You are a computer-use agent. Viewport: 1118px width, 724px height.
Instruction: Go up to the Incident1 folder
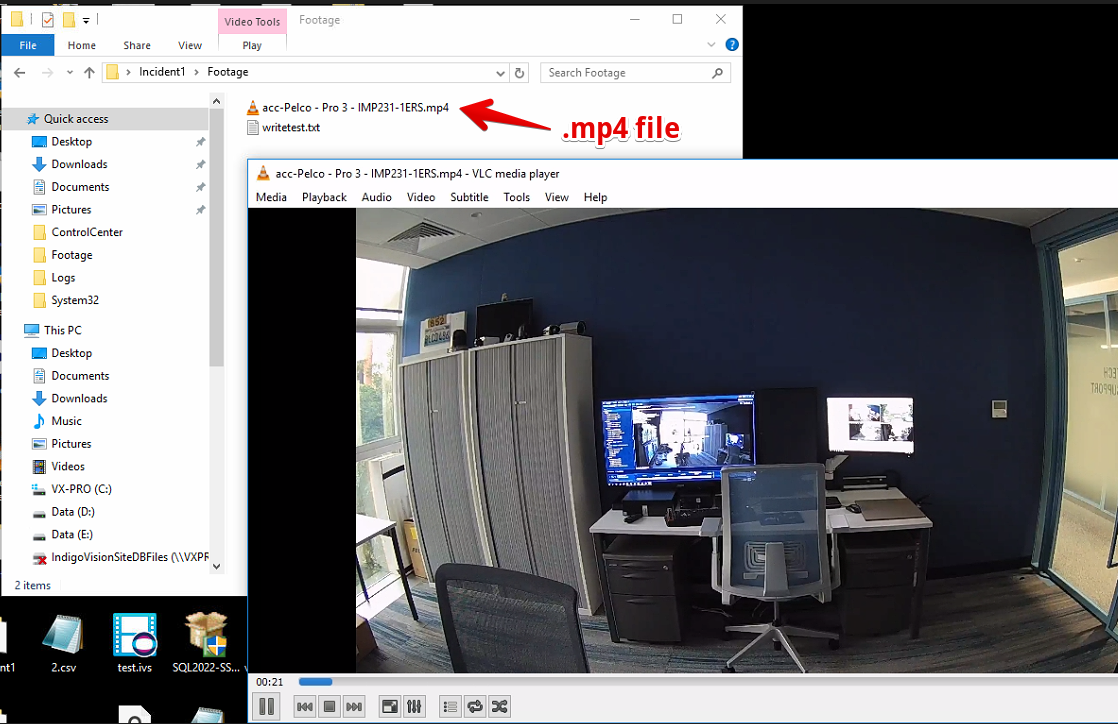161,72
